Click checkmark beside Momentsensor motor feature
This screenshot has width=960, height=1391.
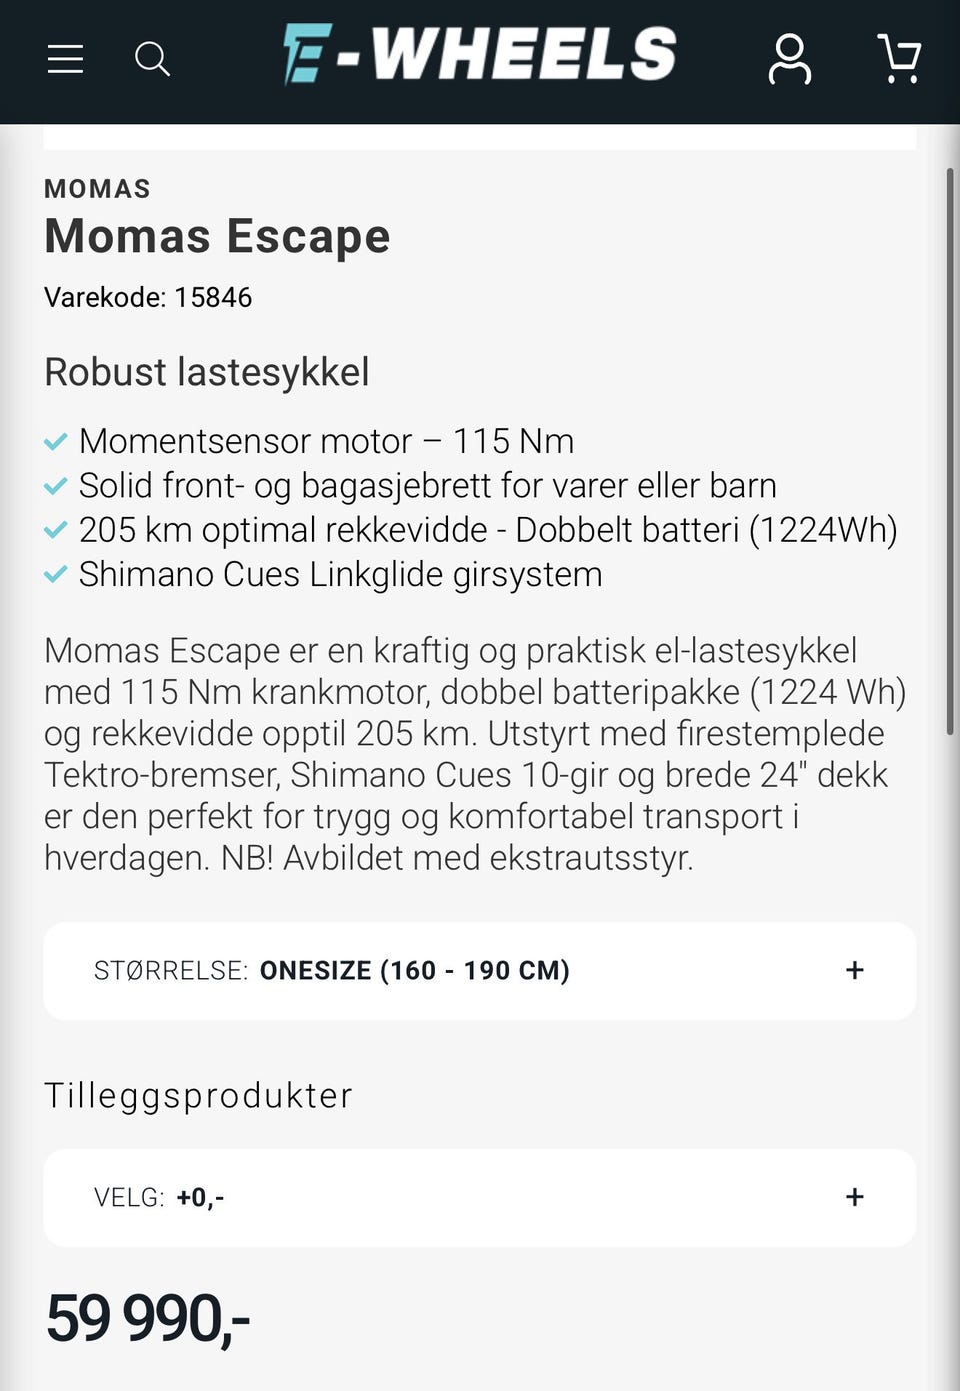56,441
